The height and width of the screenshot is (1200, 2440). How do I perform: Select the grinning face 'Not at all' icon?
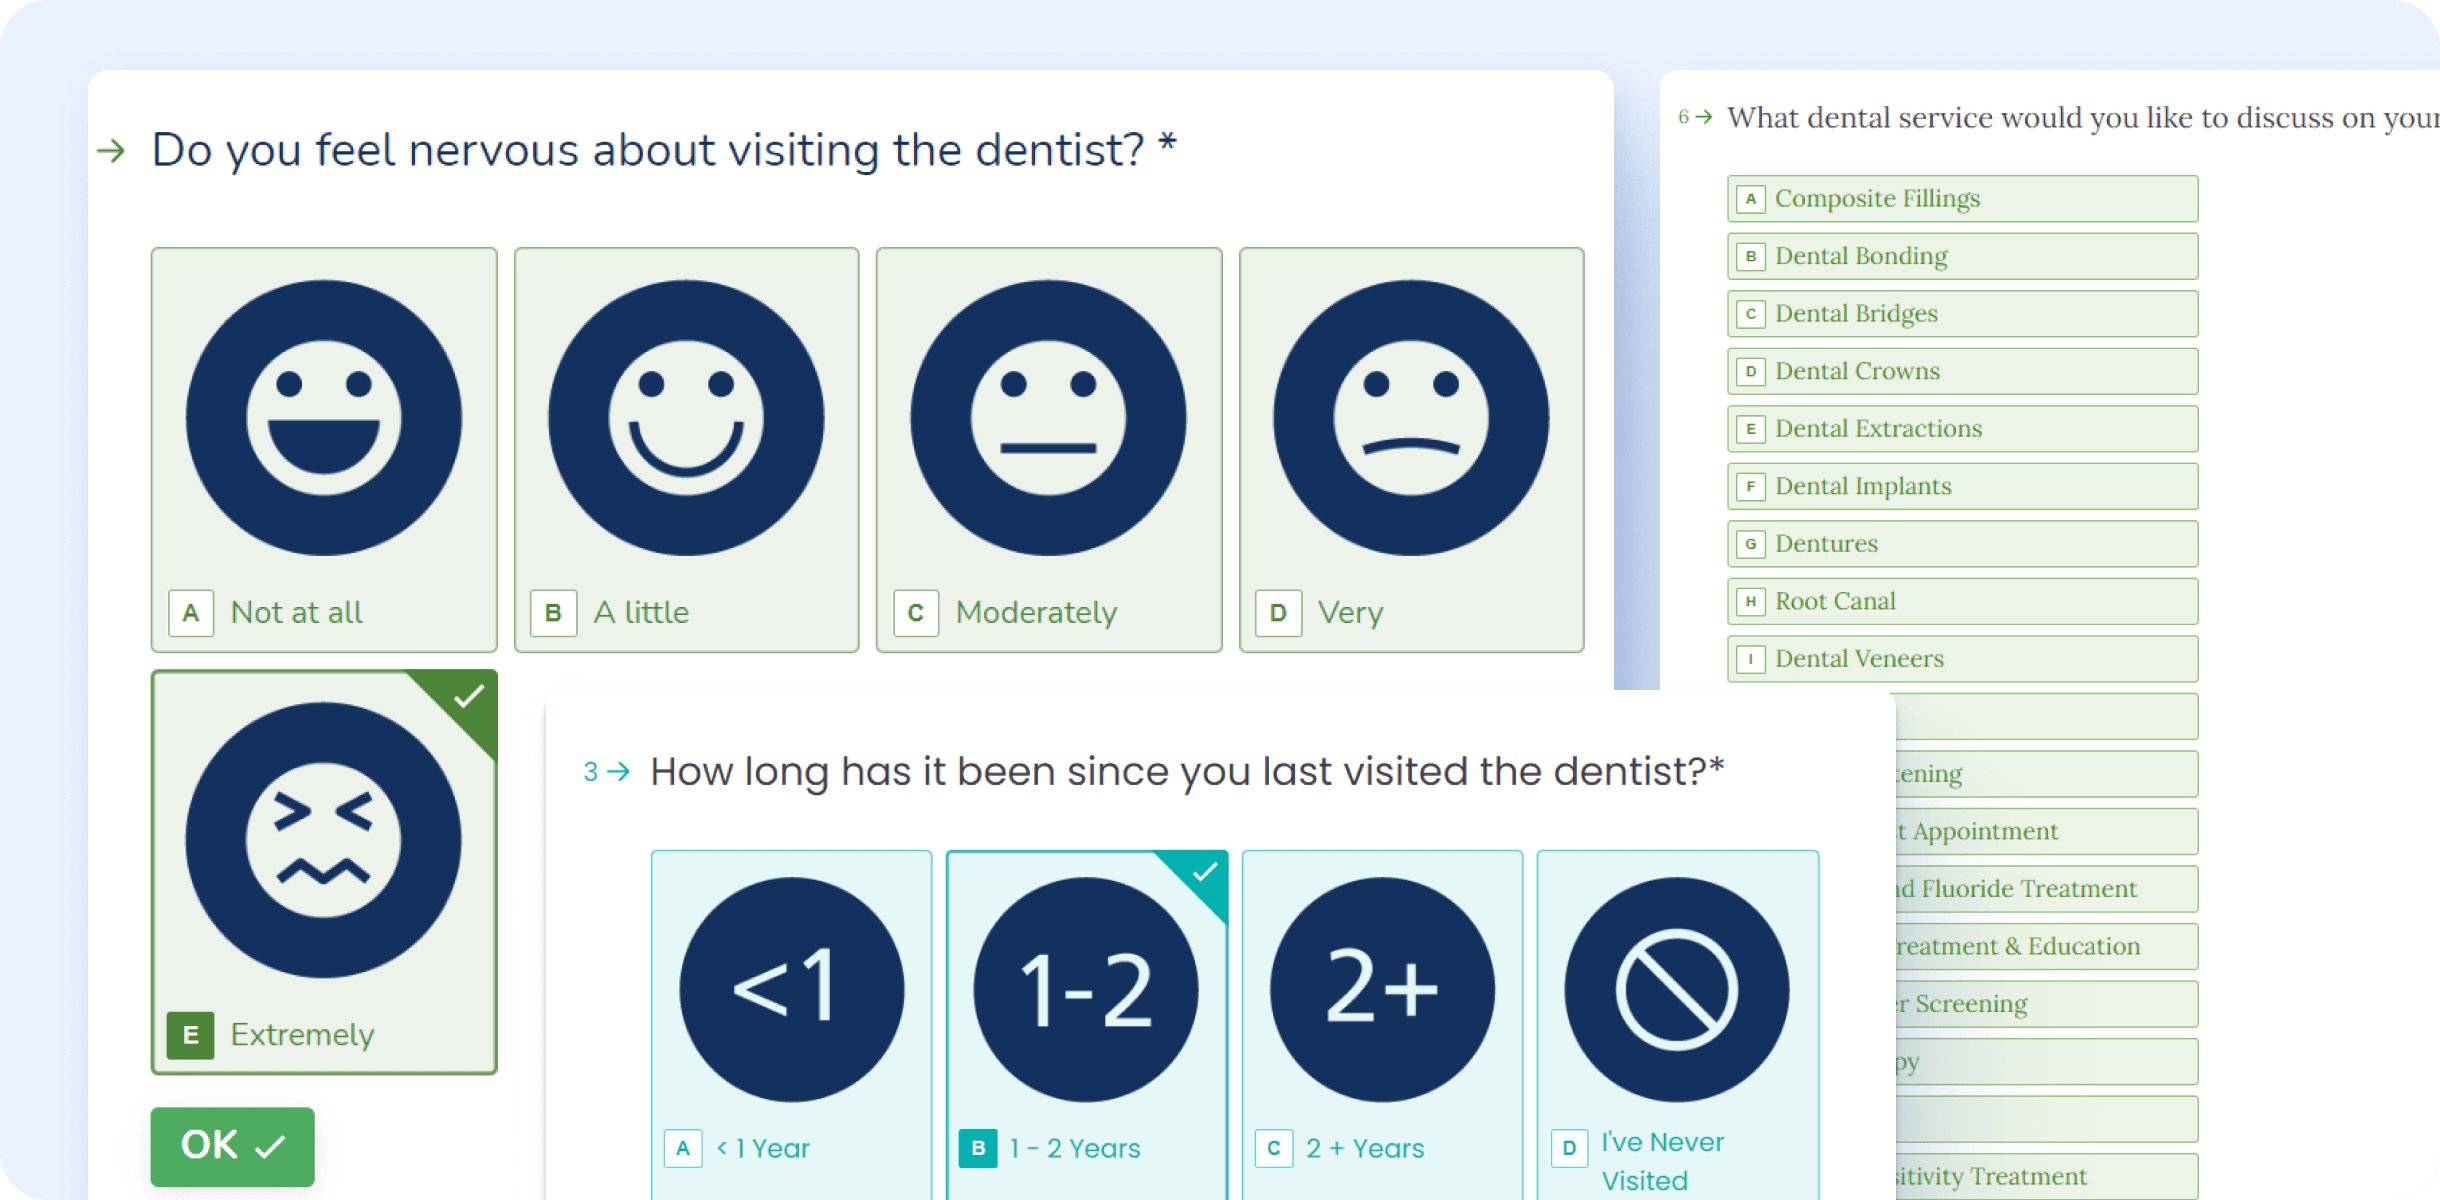point(323,418)
